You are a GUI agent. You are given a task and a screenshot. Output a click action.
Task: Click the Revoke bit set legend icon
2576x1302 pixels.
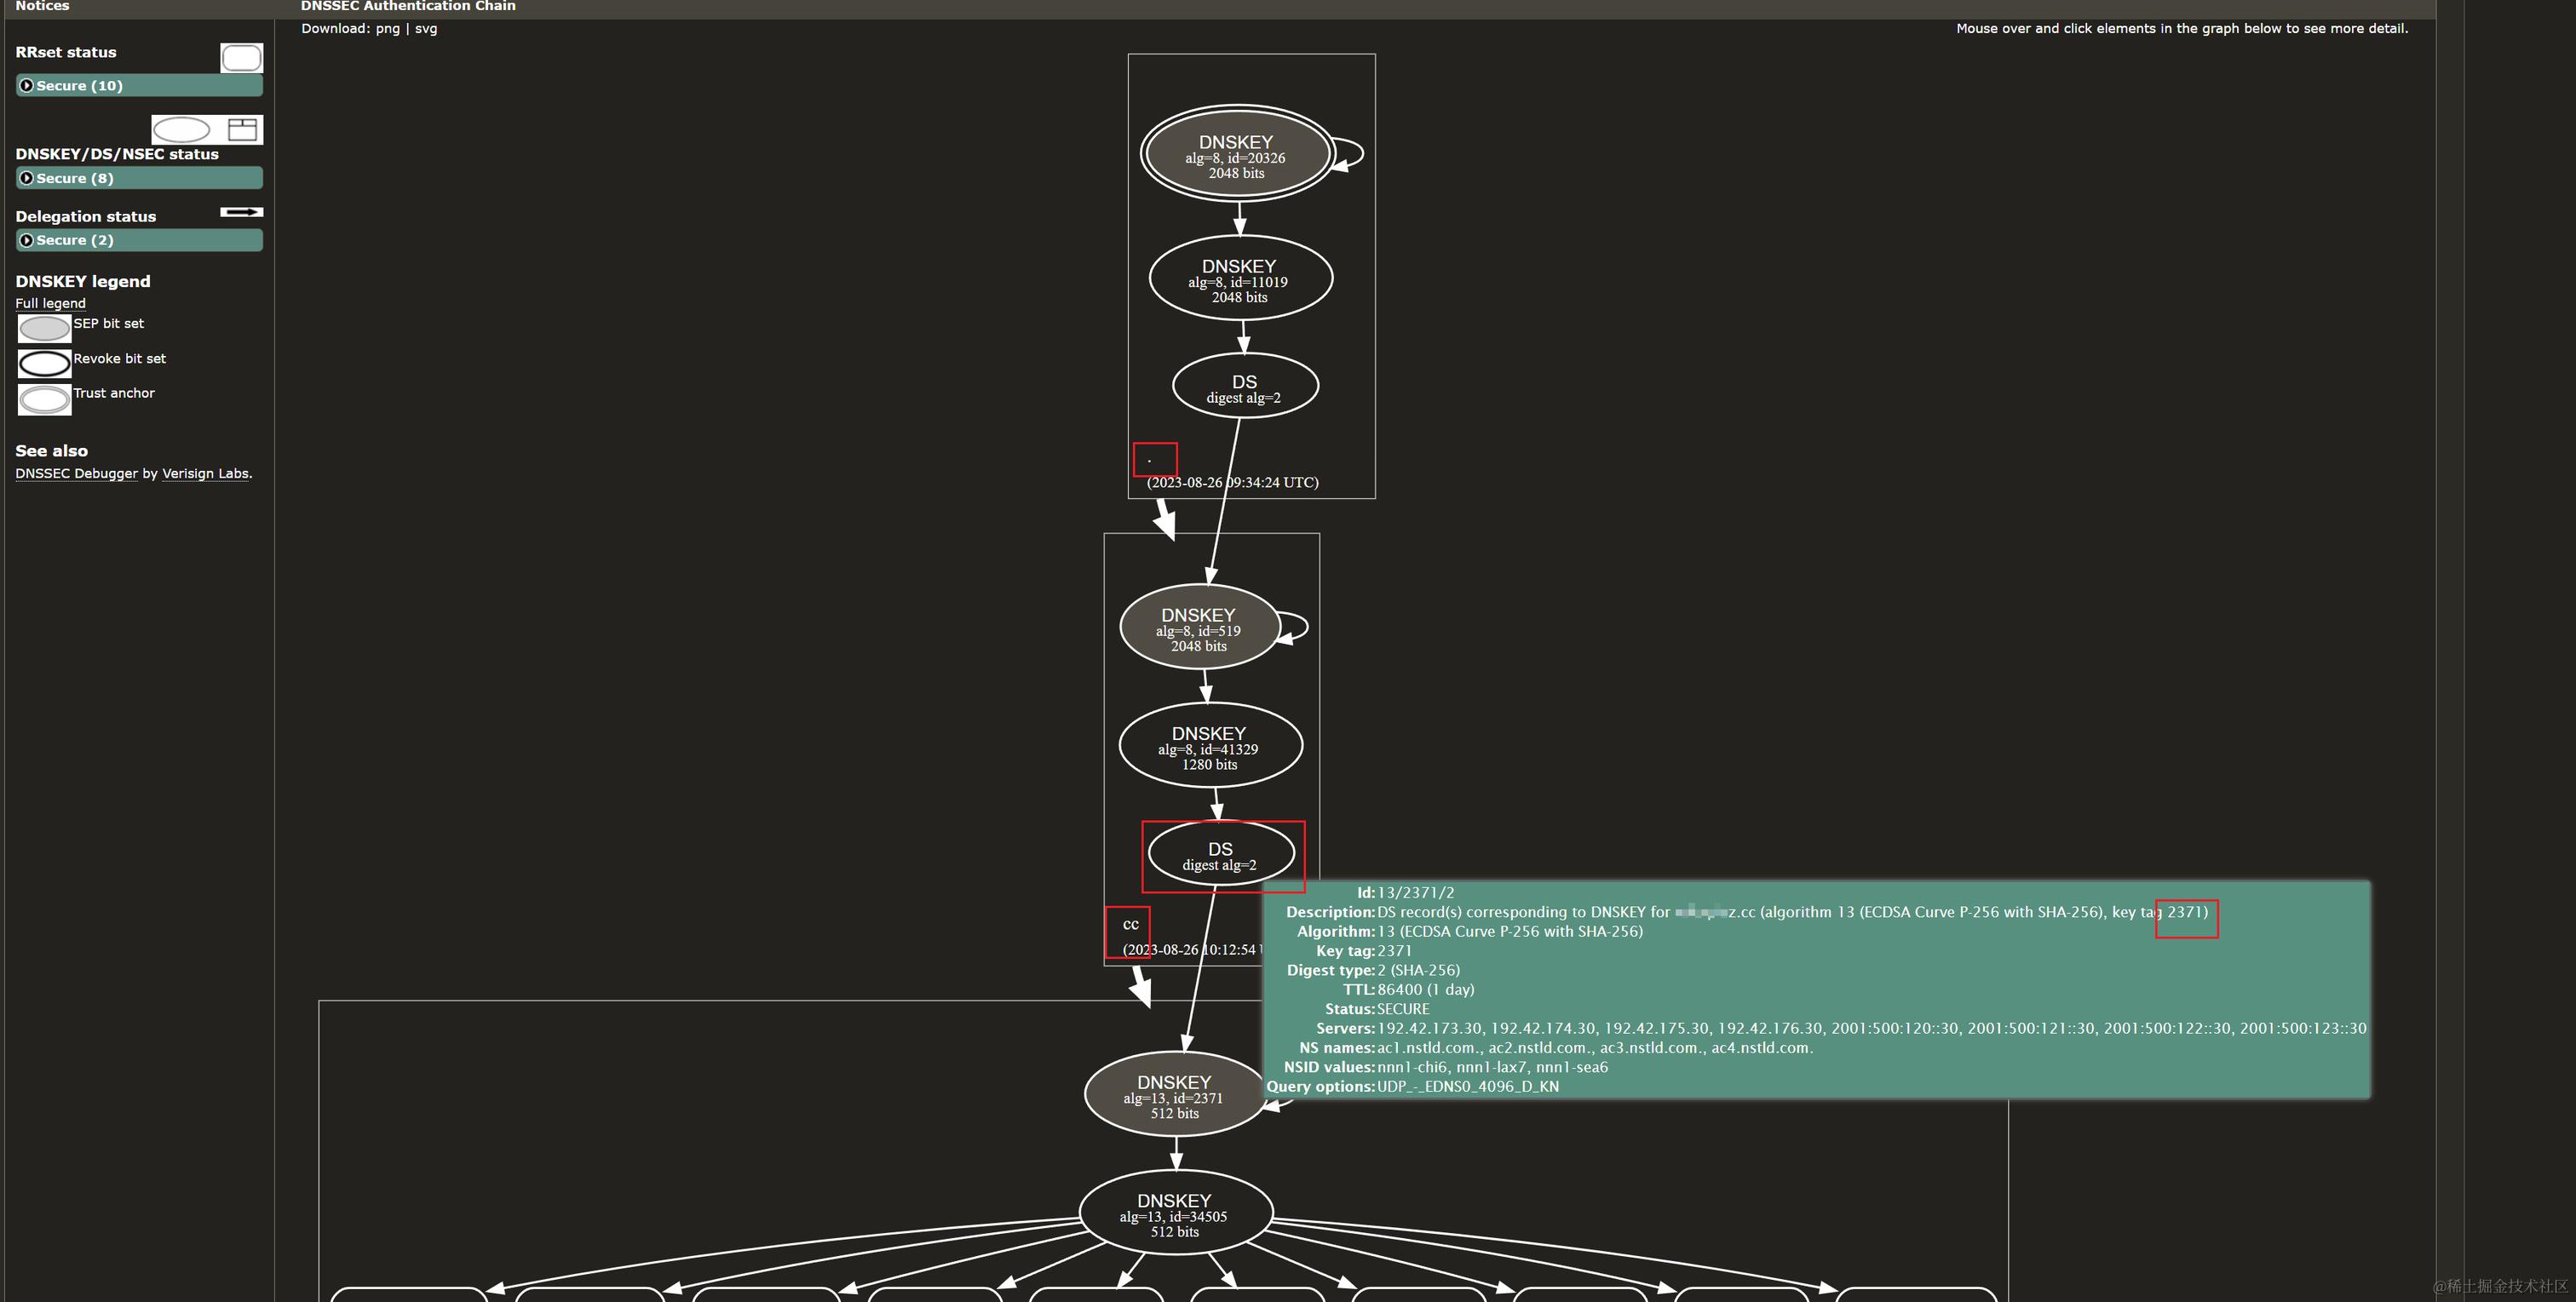[44, 364]
